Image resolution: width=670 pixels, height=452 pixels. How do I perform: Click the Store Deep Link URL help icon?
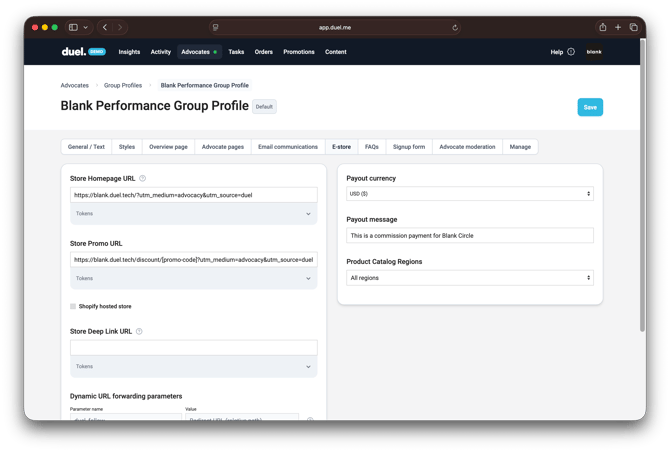pos(139,331)
